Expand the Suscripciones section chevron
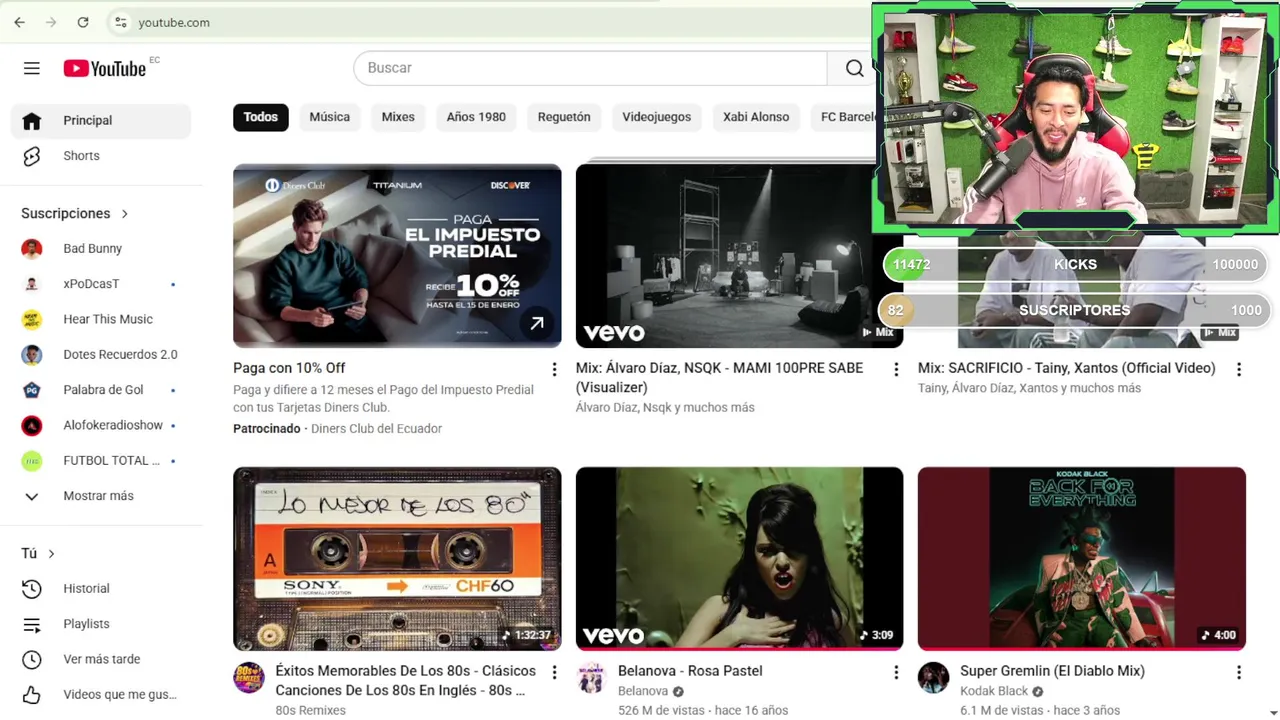Image resolution: width=1280 pixels, height=720 pixels. pos(125,214)
